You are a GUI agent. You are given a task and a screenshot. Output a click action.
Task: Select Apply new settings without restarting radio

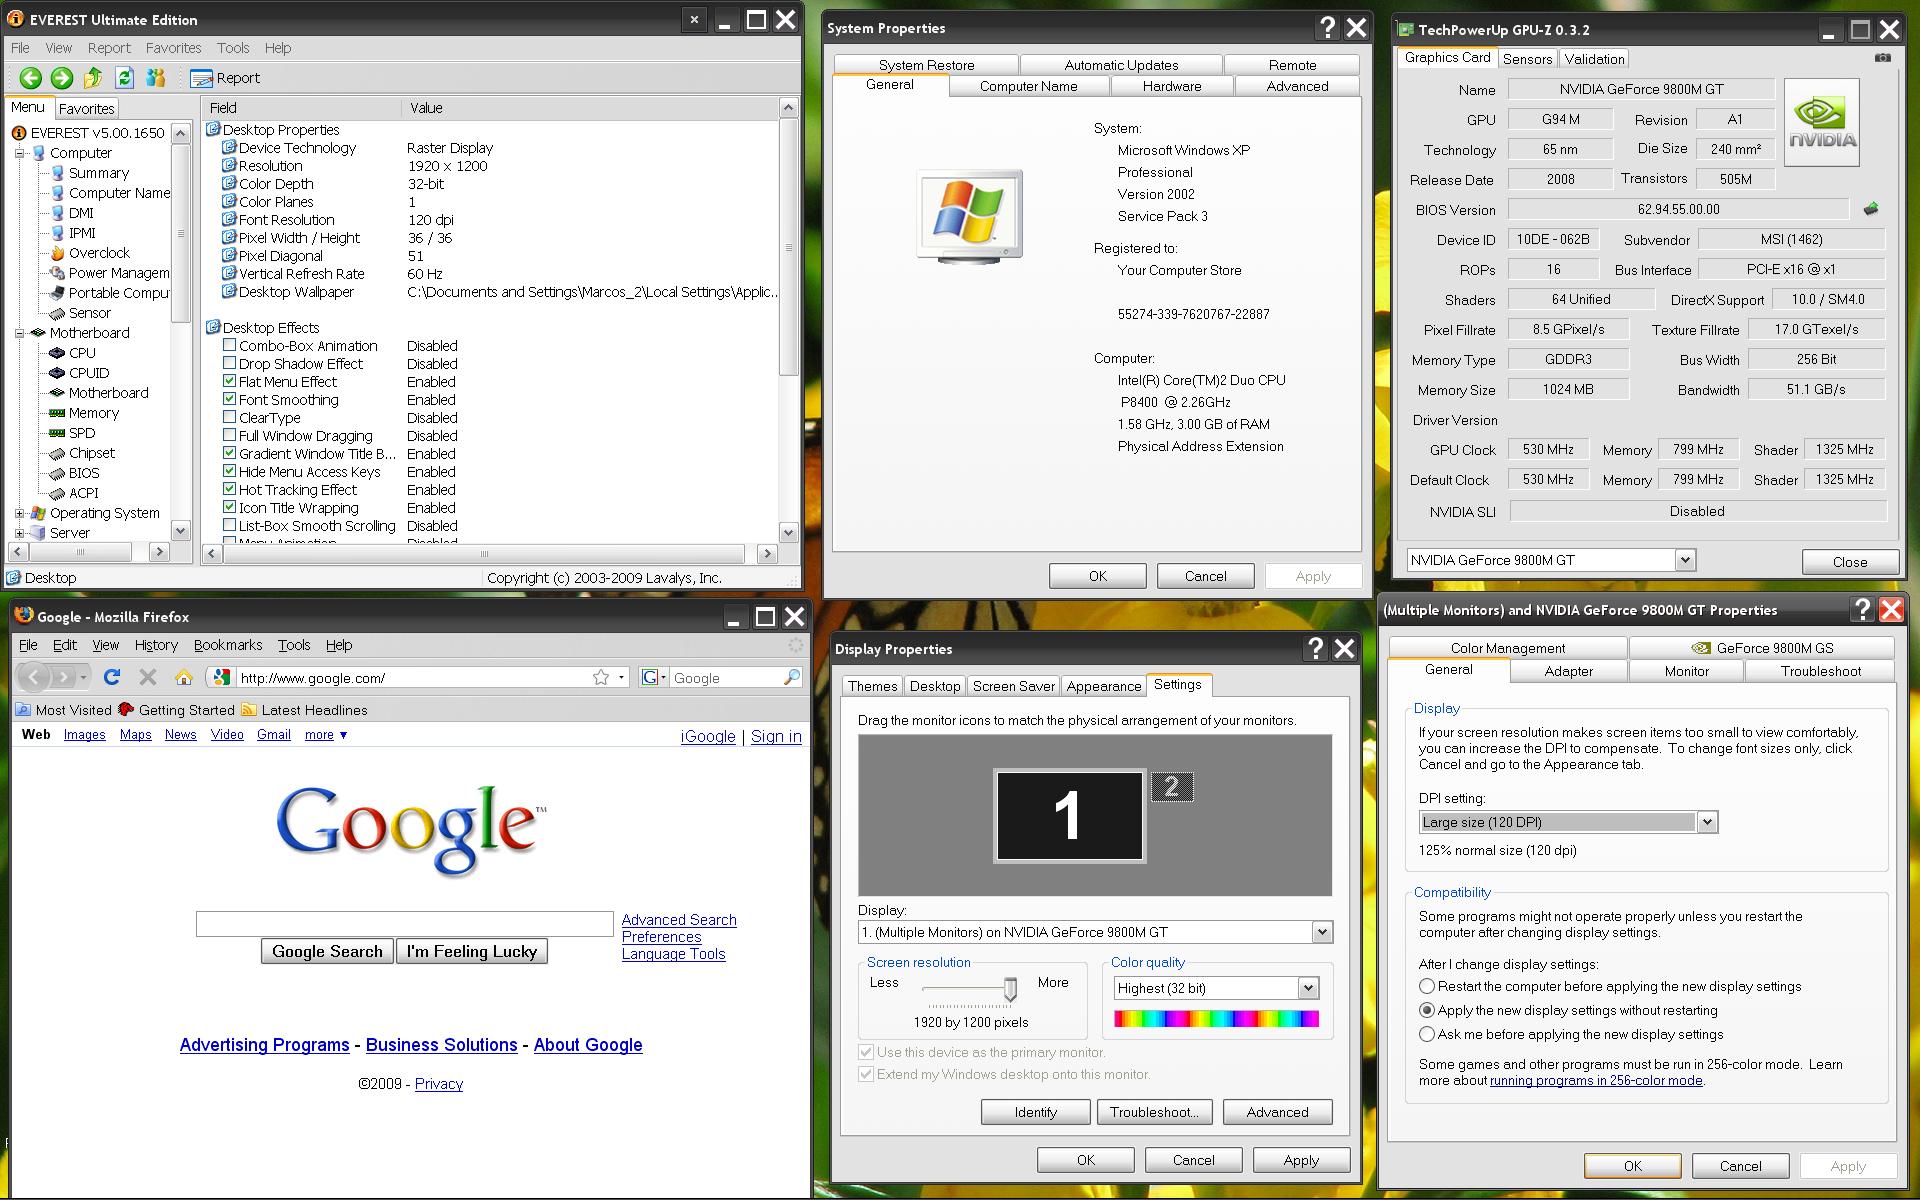[1427, 1010]
